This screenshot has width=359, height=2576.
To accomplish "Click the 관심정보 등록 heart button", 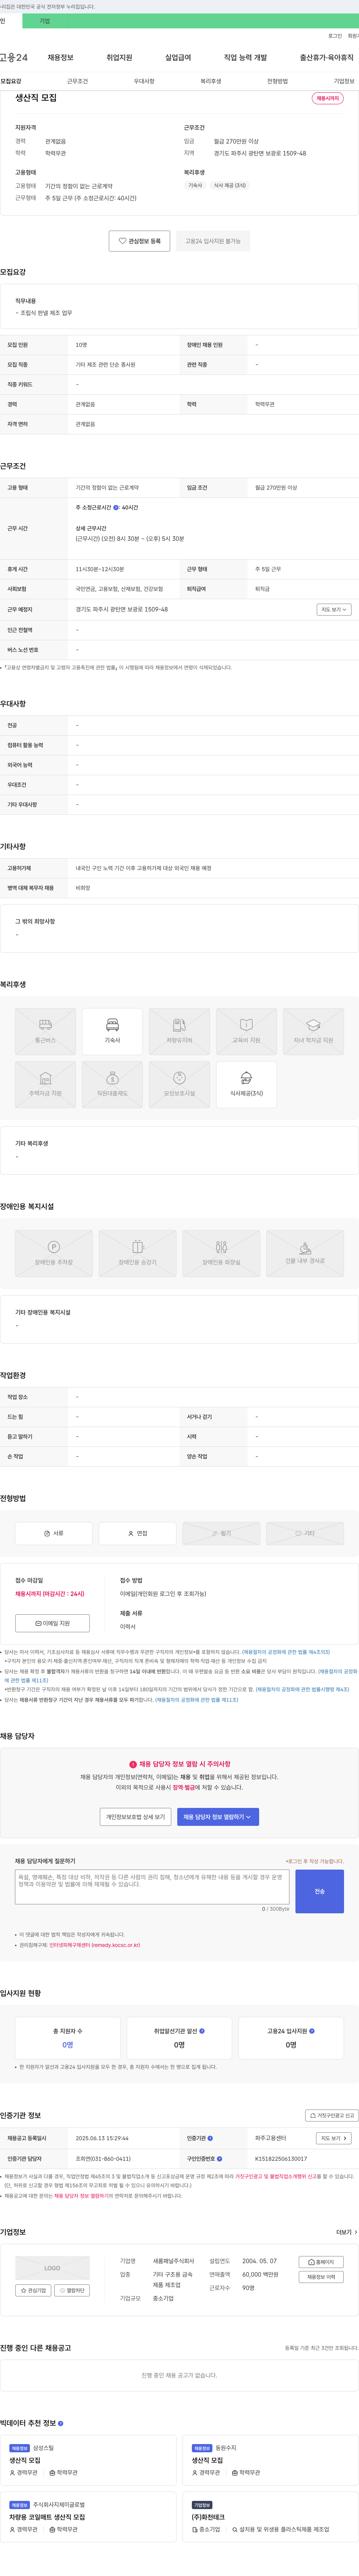I will coord(139,241).
